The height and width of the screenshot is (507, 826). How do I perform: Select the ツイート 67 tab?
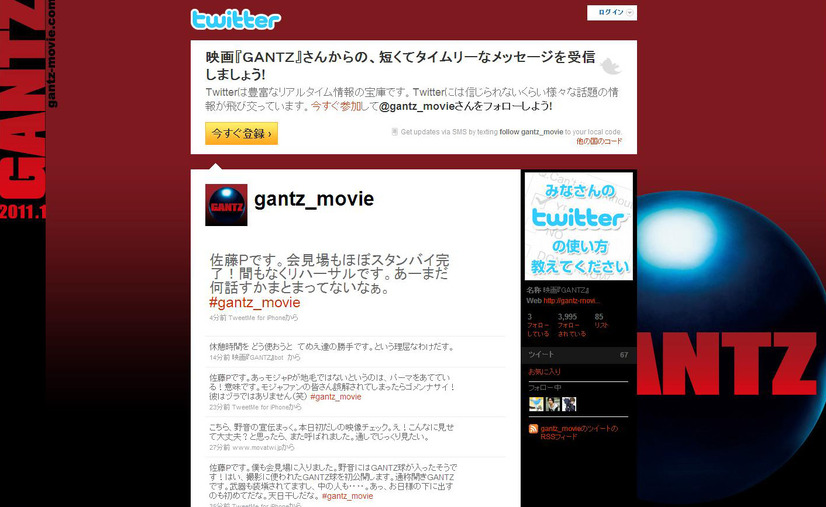pos(578,355)
